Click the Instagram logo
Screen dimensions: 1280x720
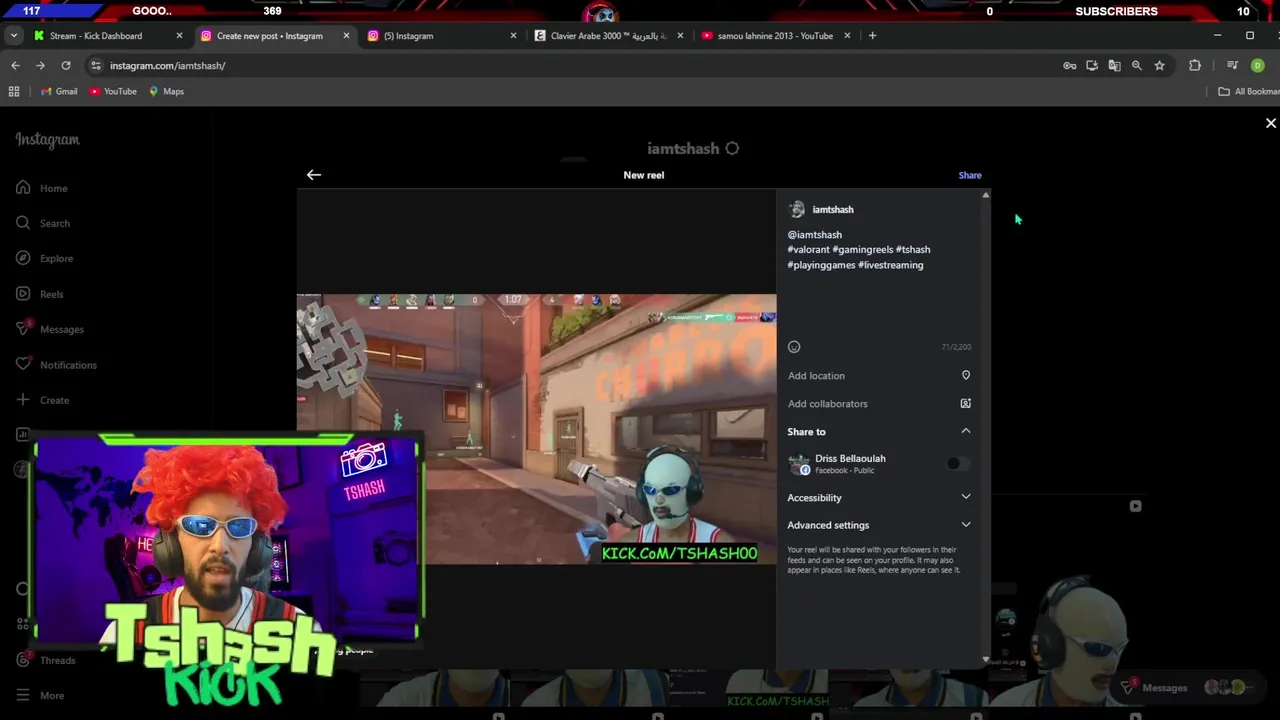point(47,140)
